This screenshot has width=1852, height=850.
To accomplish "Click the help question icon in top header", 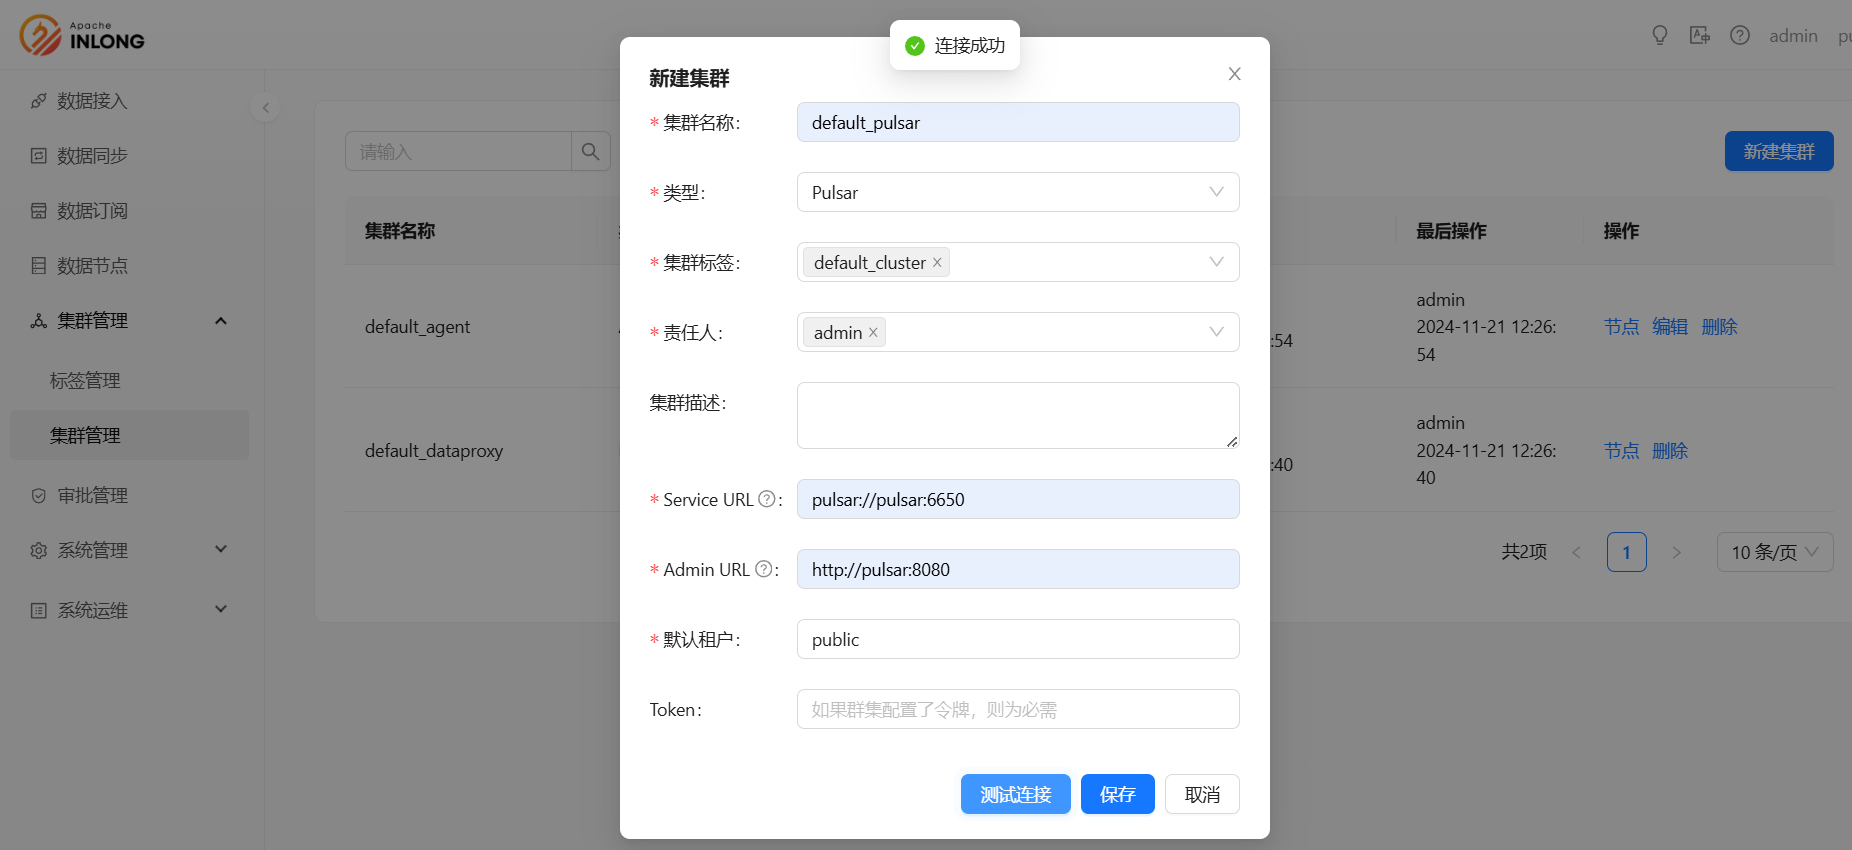I will (x=1740, y=36).
